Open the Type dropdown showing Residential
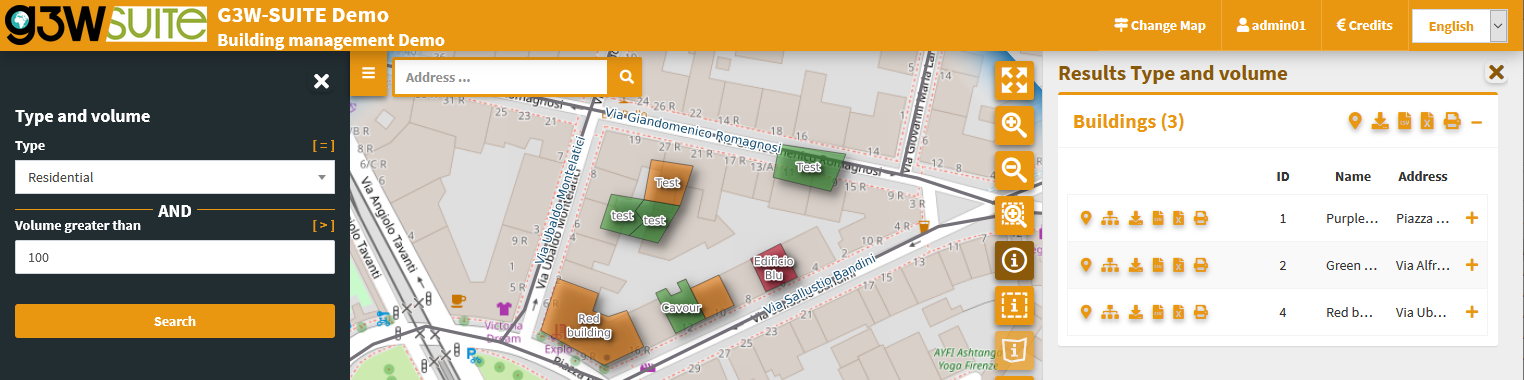The width and height of the screenshot is (1524, 380). [175, 177]
